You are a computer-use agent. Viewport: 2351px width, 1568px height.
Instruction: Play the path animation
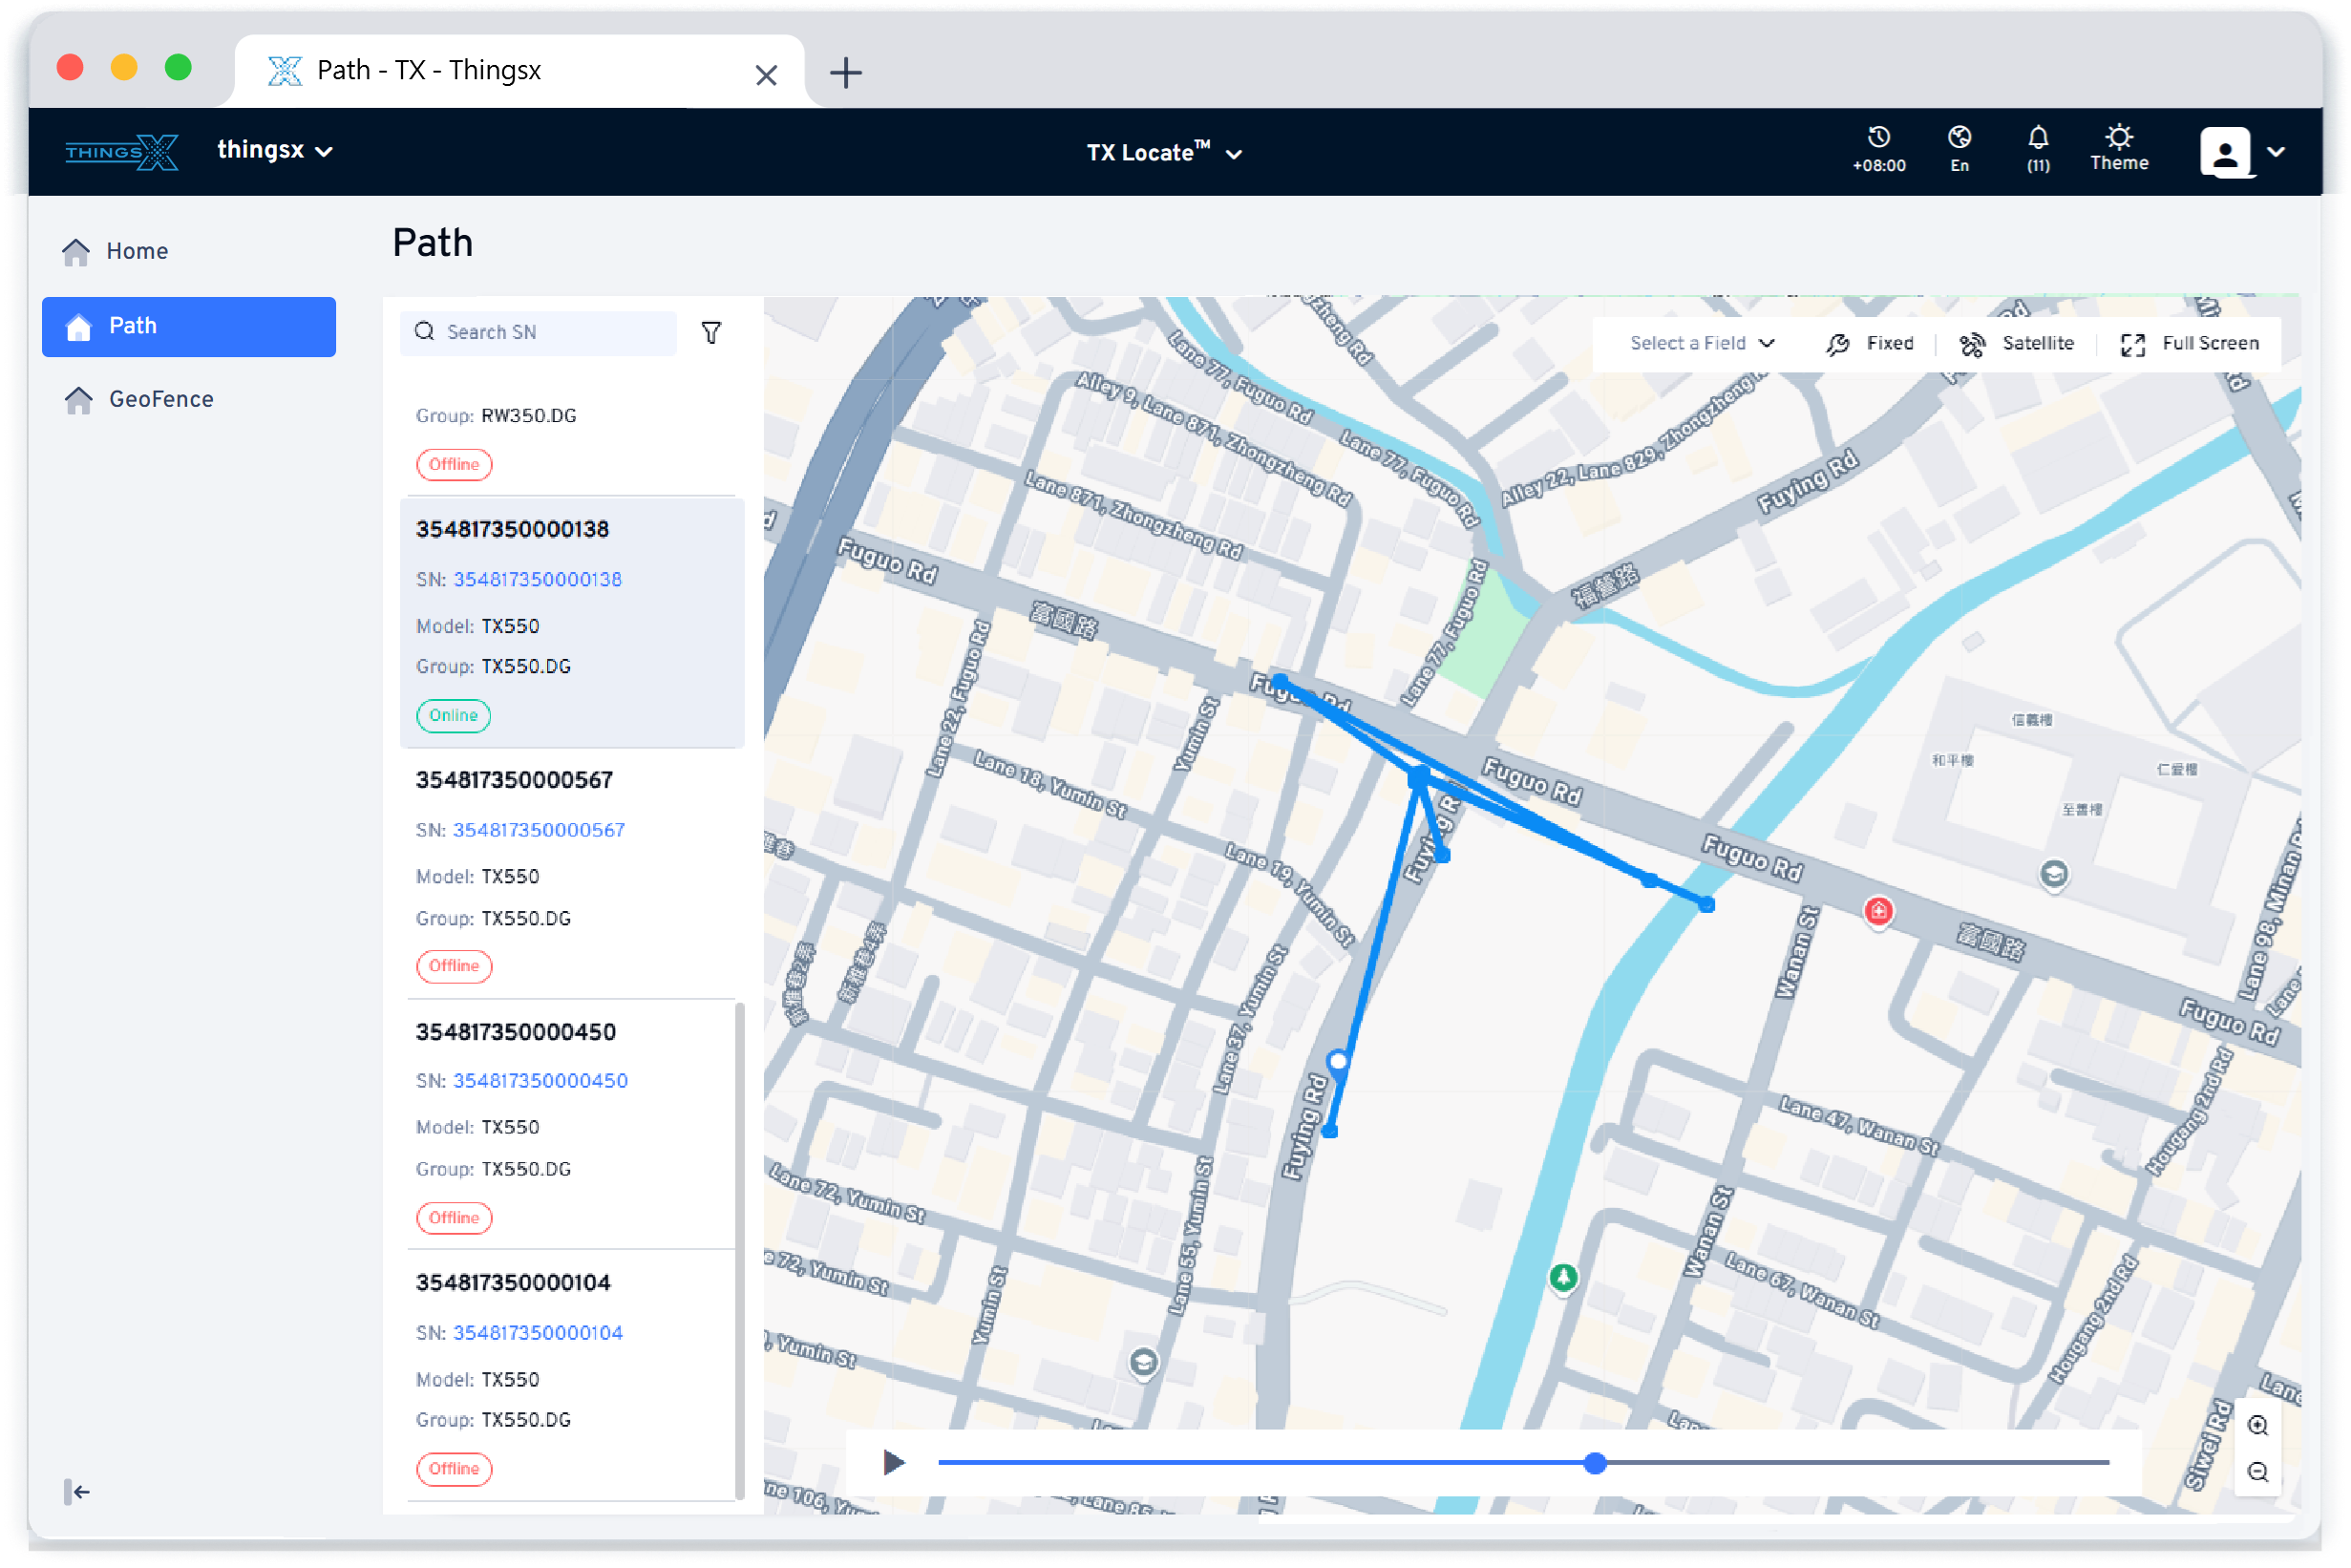[894, 1462]
